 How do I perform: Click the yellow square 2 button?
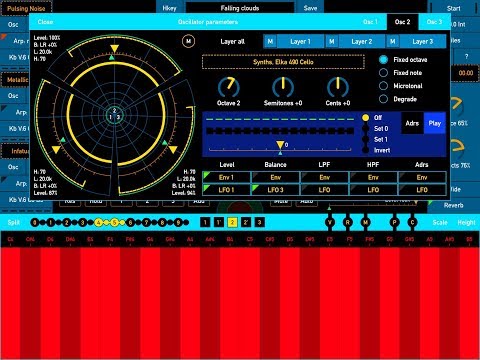pos(232,222)
